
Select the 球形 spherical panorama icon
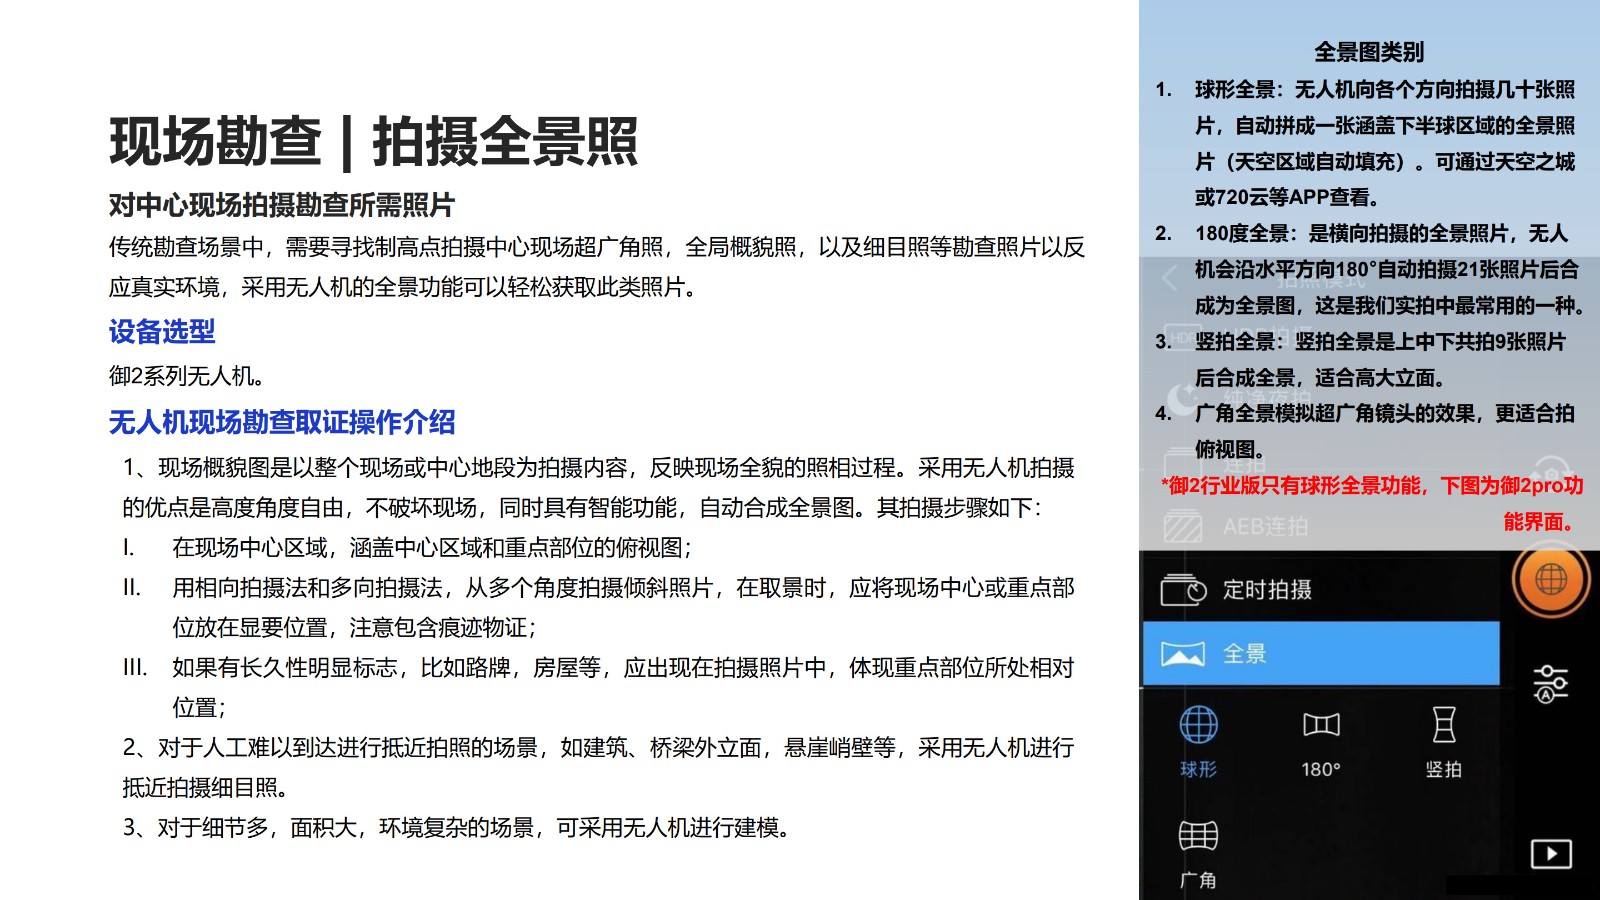click(x=1198, y=727)
